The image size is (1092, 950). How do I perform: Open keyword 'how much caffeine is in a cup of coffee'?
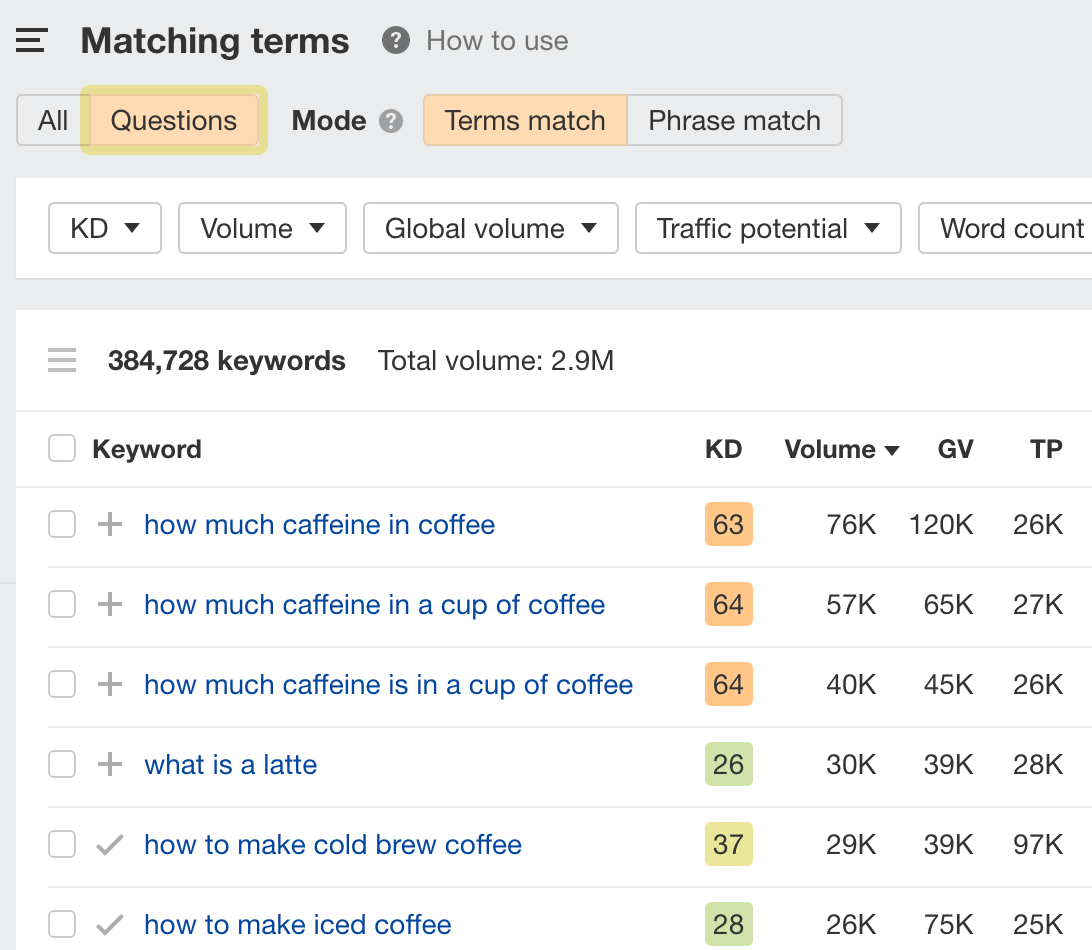click(x=388, y=685)
